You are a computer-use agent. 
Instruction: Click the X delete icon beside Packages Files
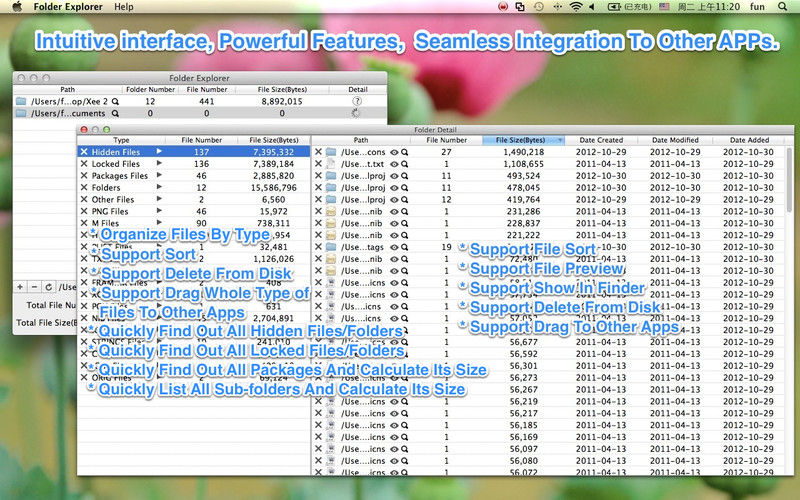pos(84,176)
